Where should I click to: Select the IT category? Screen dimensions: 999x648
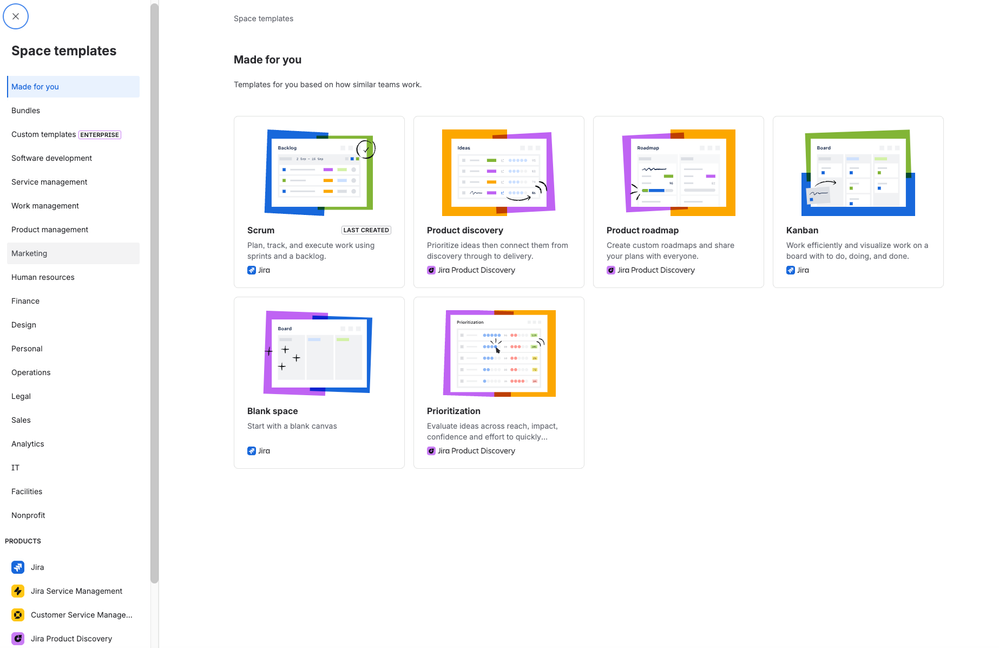click(73, 467)
